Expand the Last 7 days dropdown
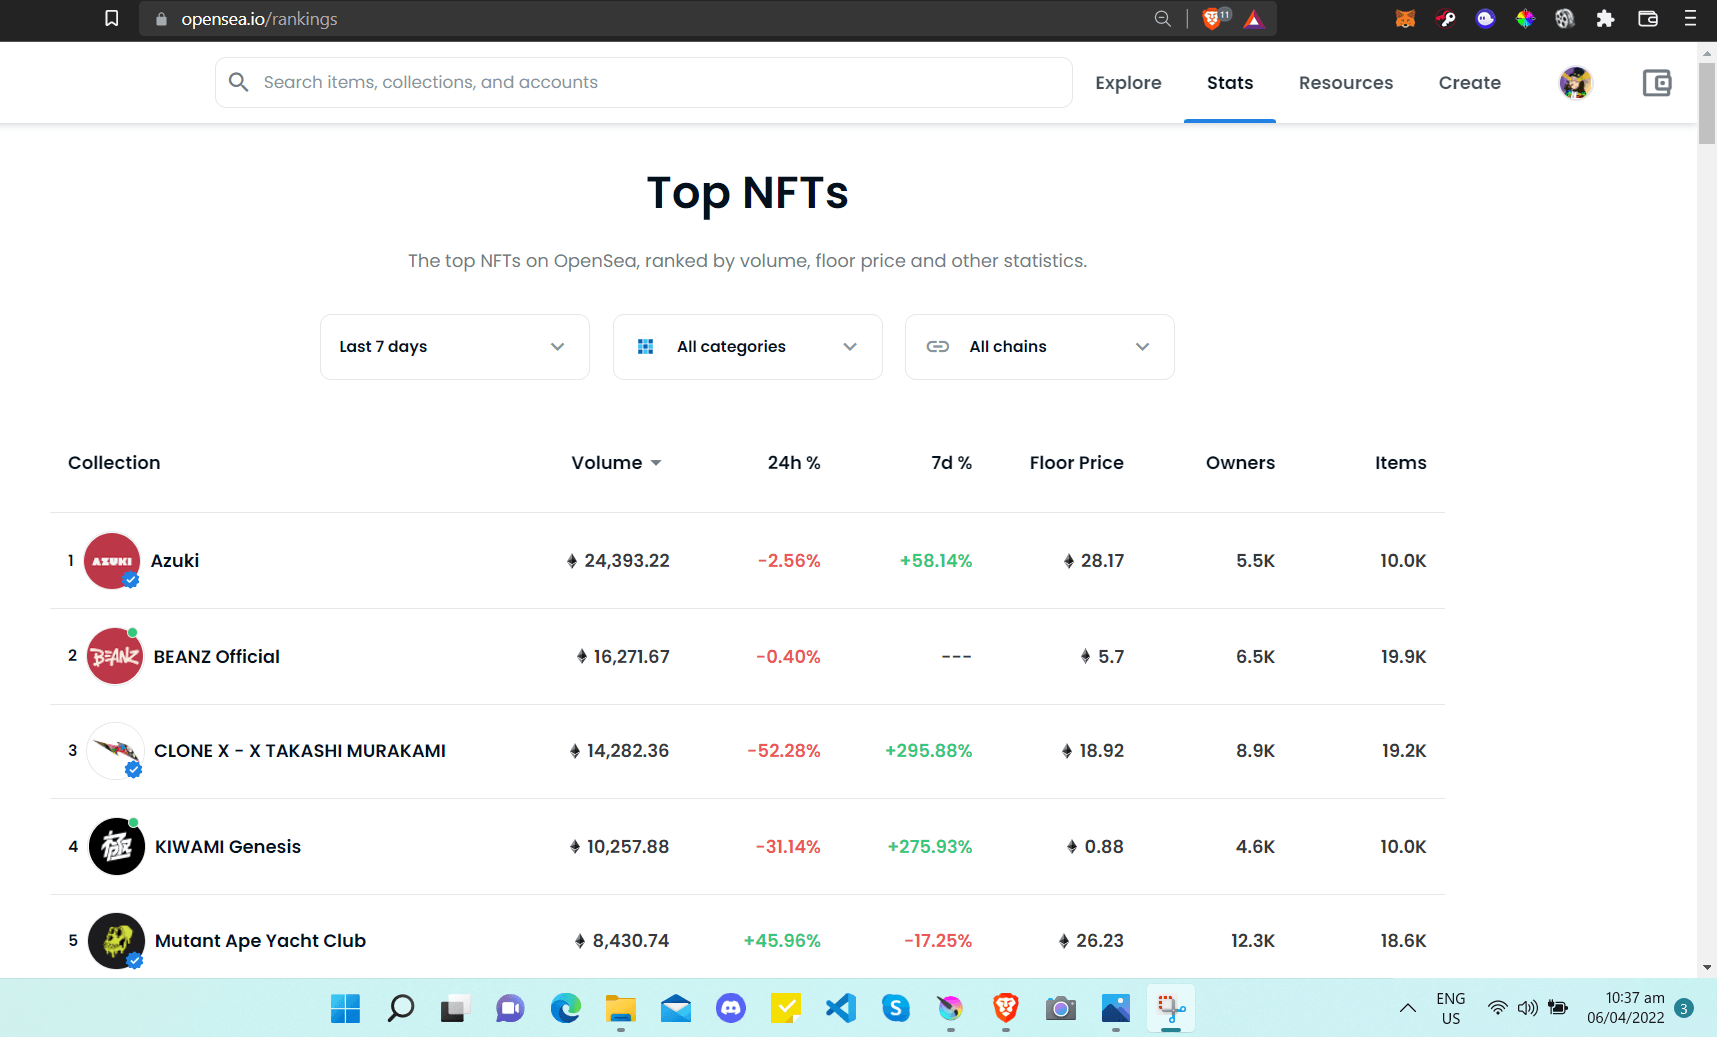The image size is (1717, 1037). 455,347
